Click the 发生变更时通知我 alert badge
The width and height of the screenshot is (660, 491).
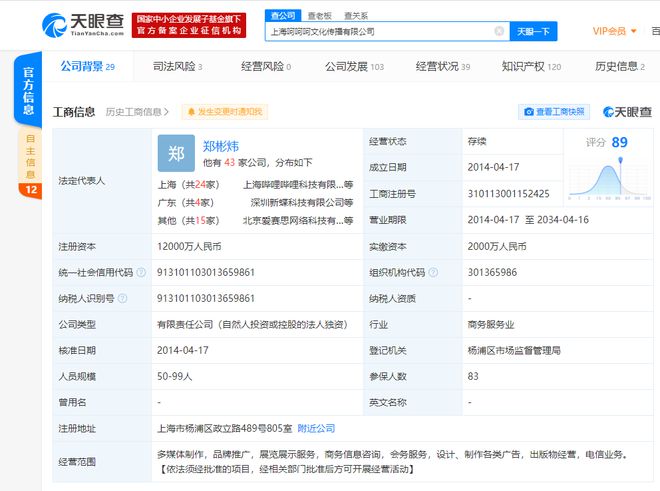click(223, 112)
